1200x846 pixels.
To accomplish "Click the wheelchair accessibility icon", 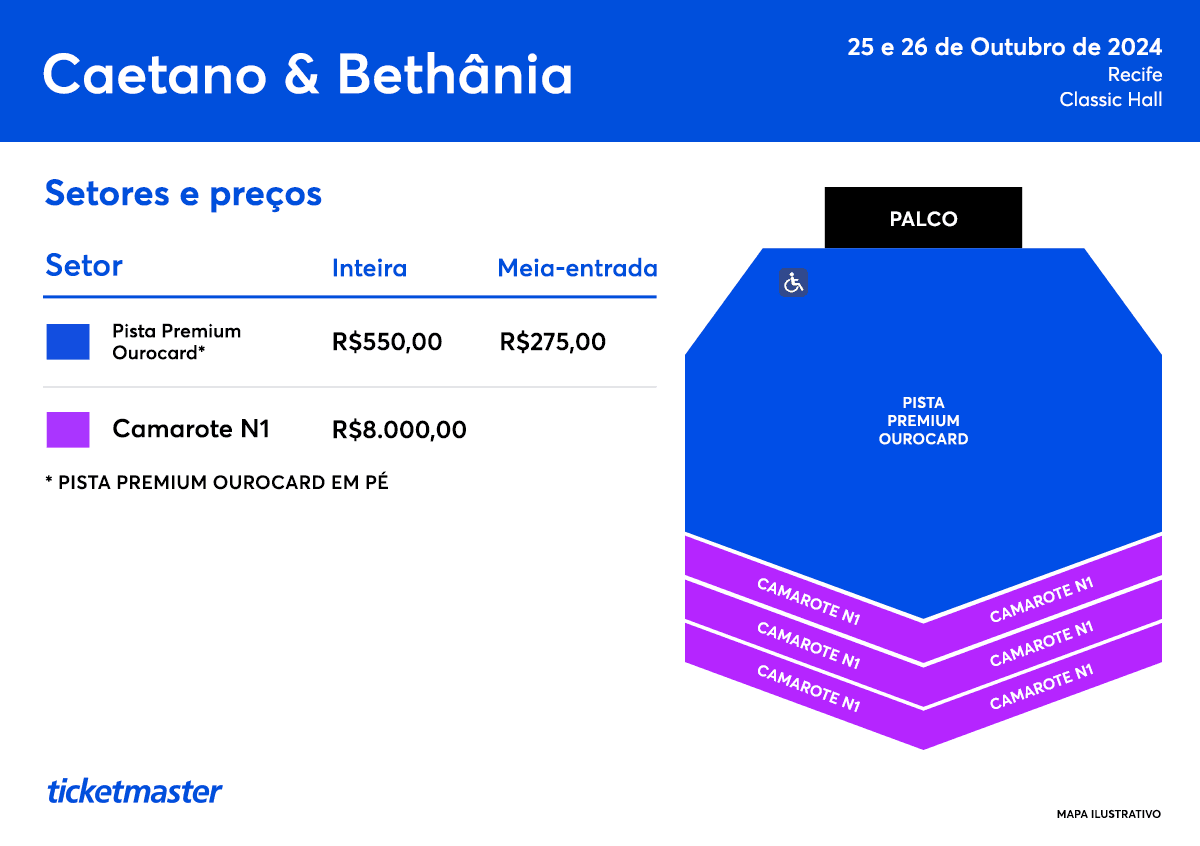I will [793, 283].
